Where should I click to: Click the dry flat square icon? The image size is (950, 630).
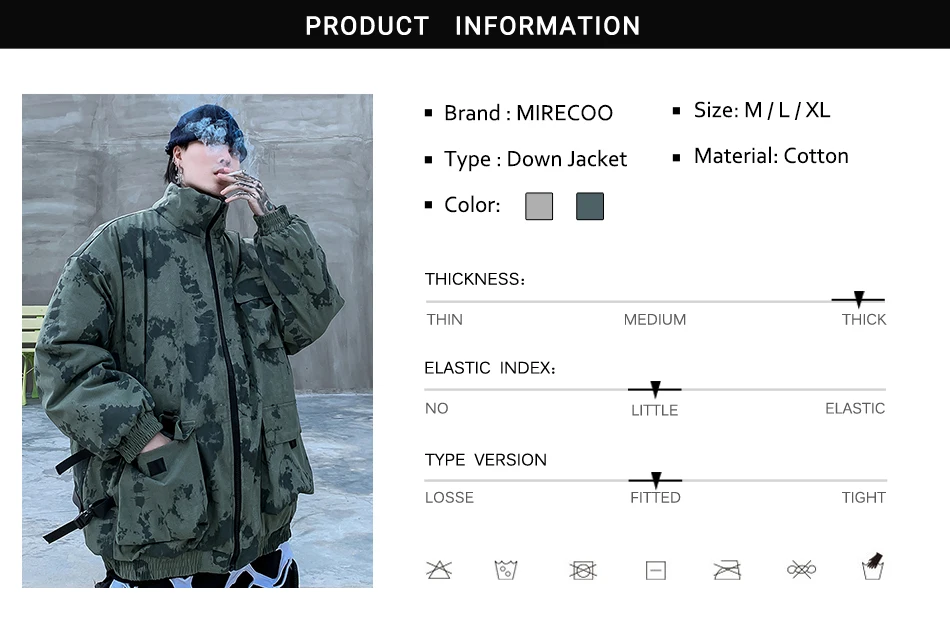click(656, 570)
